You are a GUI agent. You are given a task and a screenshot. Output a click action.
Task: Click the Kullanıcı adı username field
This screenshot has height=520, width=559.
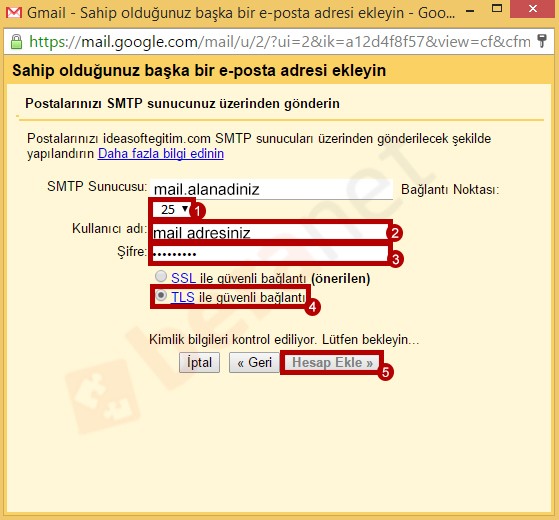270,233
